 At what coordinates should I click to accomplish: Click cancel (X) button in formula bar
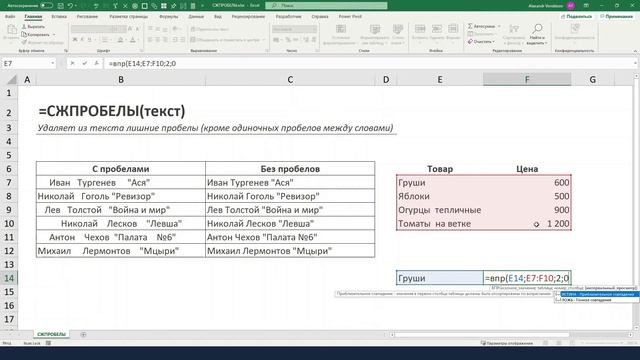point(72,63)
